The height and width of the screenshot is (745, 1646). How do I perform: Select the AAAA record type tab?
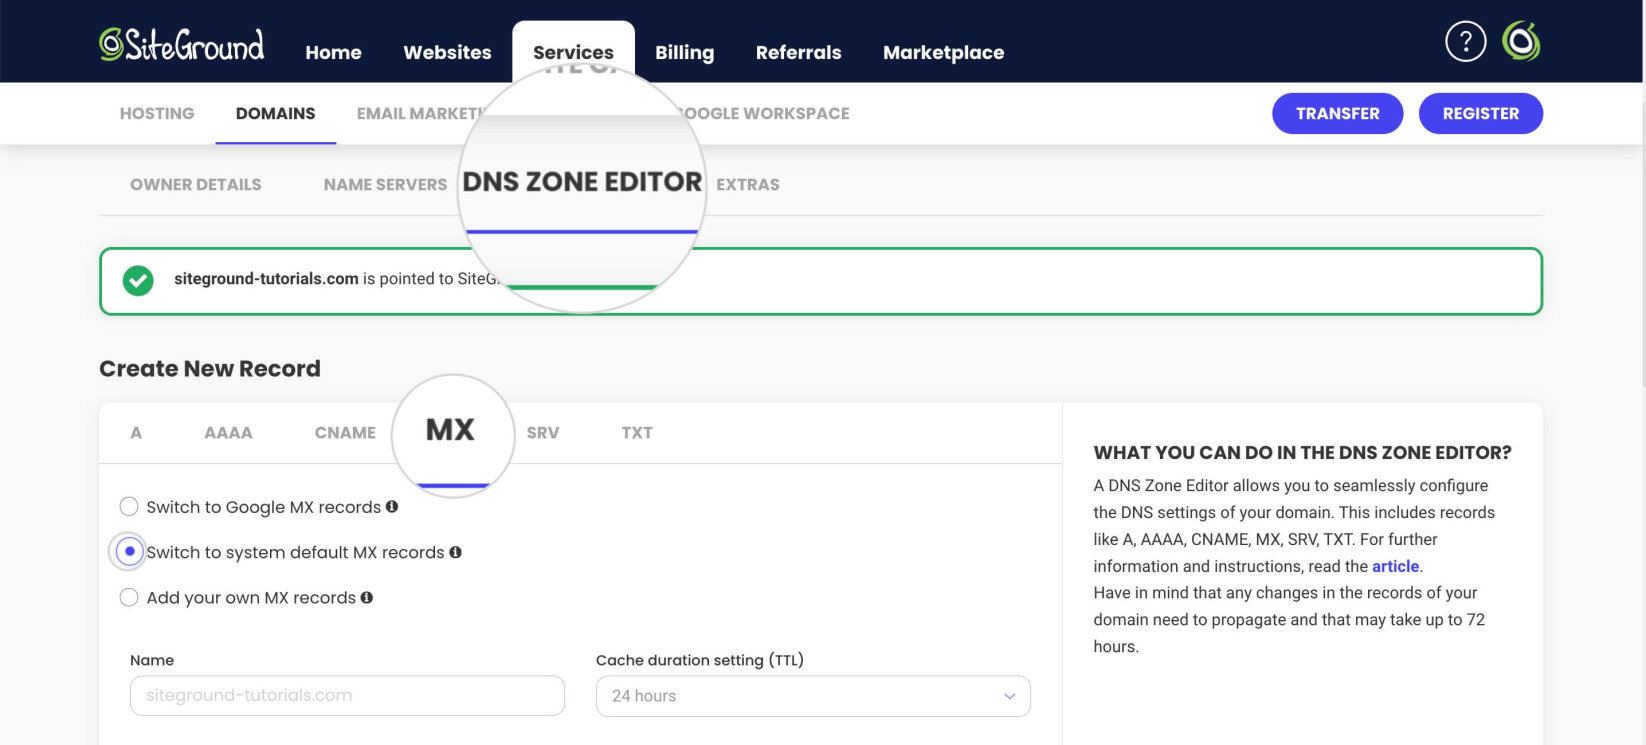click(228, 433)
